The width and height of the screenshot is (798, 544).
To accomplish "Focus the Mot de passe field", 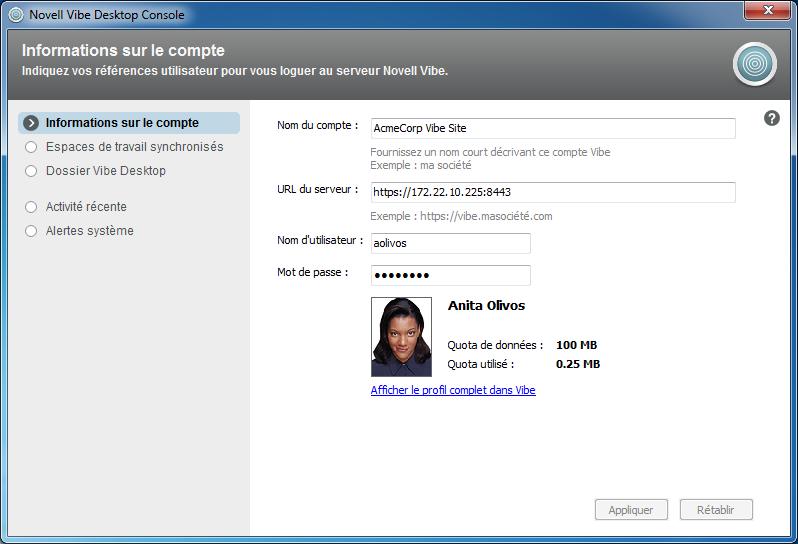I will (450, 275).
